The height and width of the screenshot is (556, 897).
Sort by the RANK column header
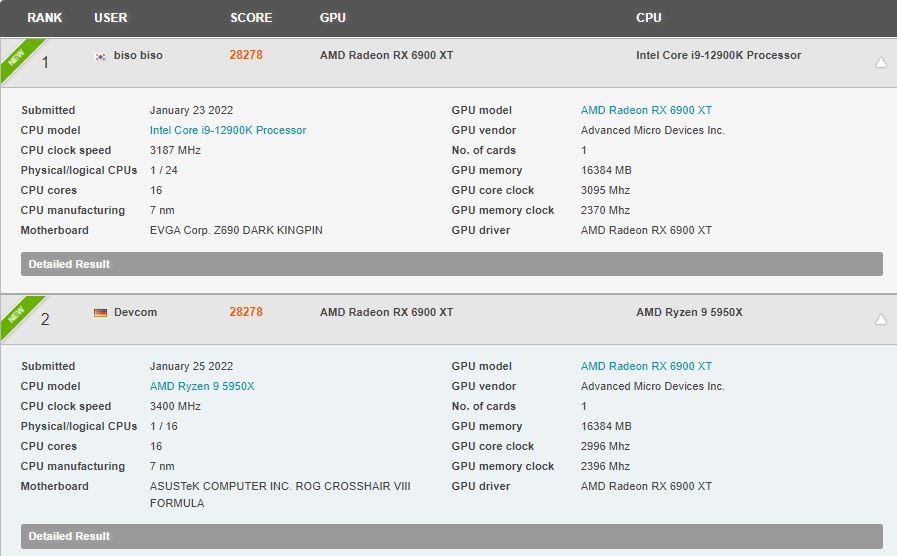pos(45,18)
